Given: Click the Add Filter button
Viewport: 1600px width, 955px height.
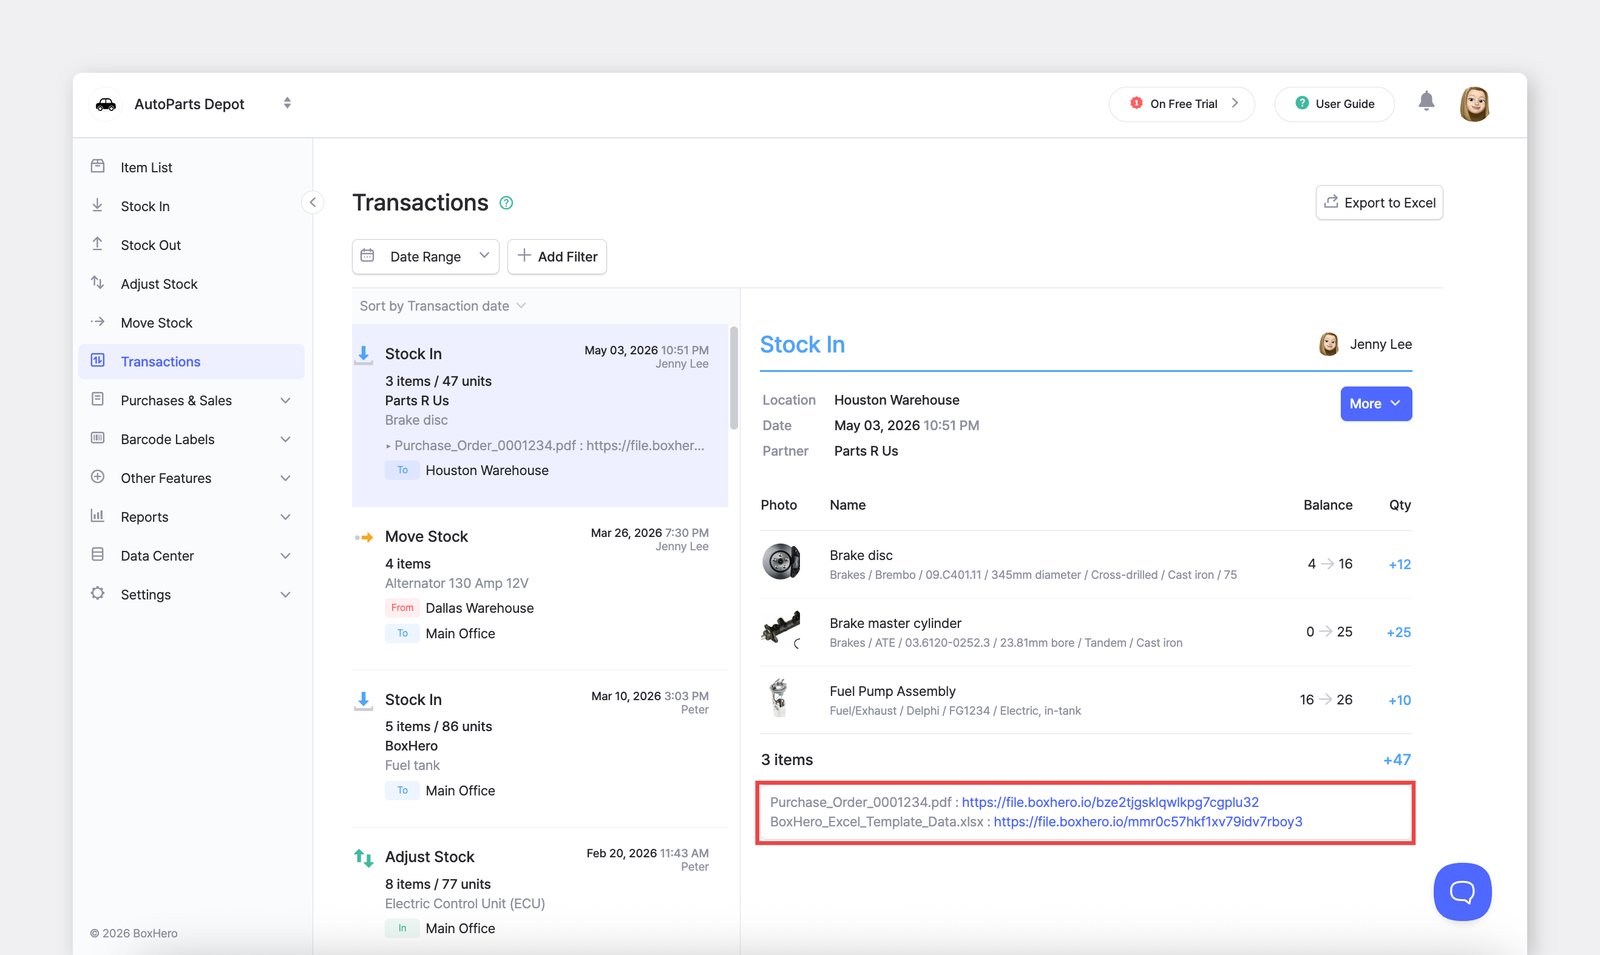Looking at the screenshot, I should coord(557,256).
